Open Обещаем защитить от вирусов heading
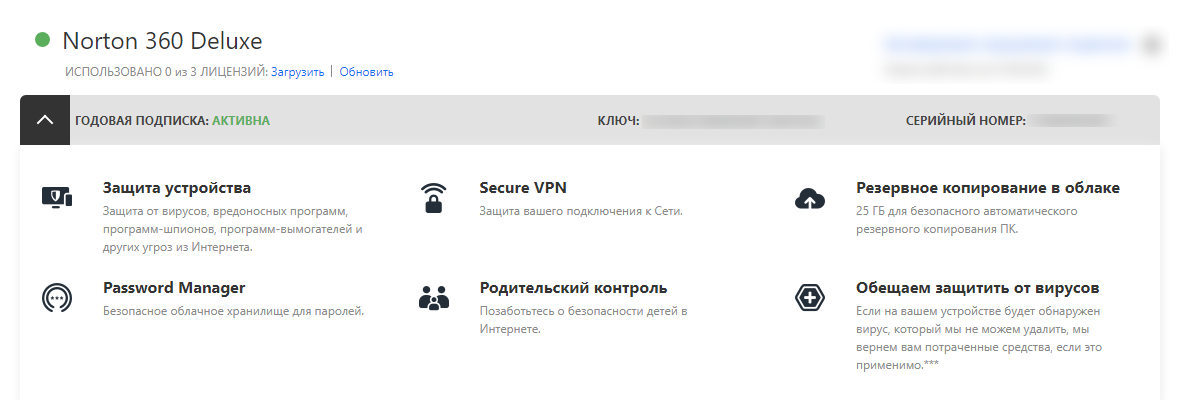1181x400 pixels. tap(978, 288)
